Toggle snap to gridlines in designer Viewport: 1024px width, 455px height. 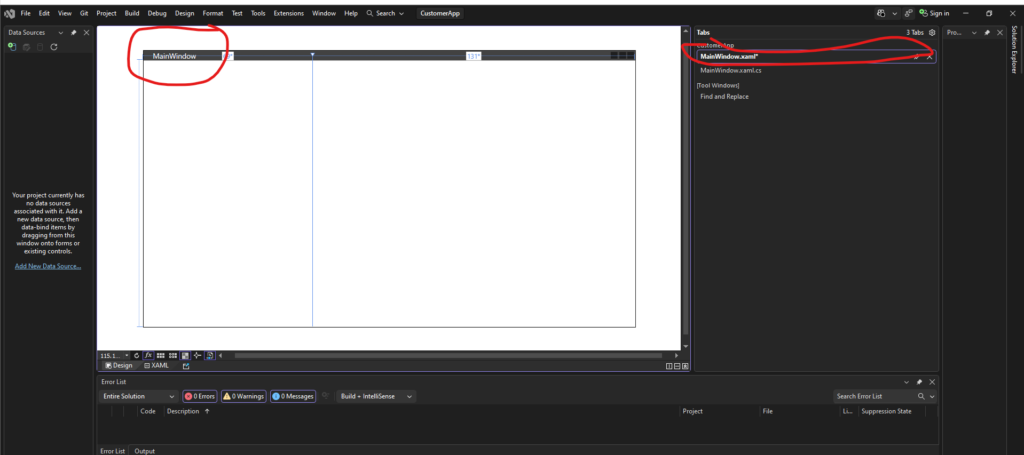pyautogui.click(x=173, y=356)
